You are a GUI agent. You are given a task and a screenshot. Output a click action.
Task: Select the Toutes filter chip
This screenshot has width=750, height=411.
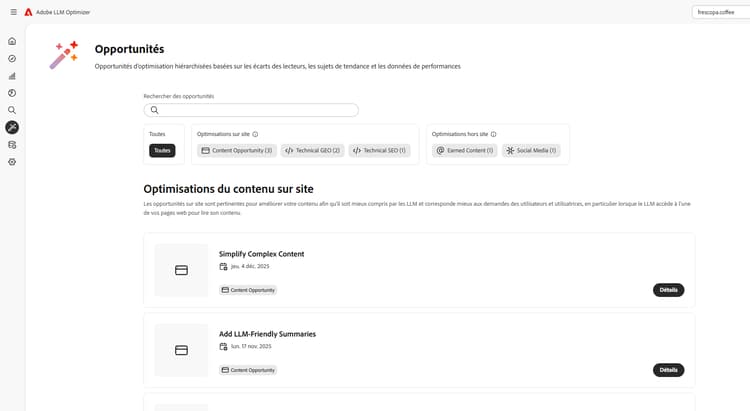tap(162, 150)
